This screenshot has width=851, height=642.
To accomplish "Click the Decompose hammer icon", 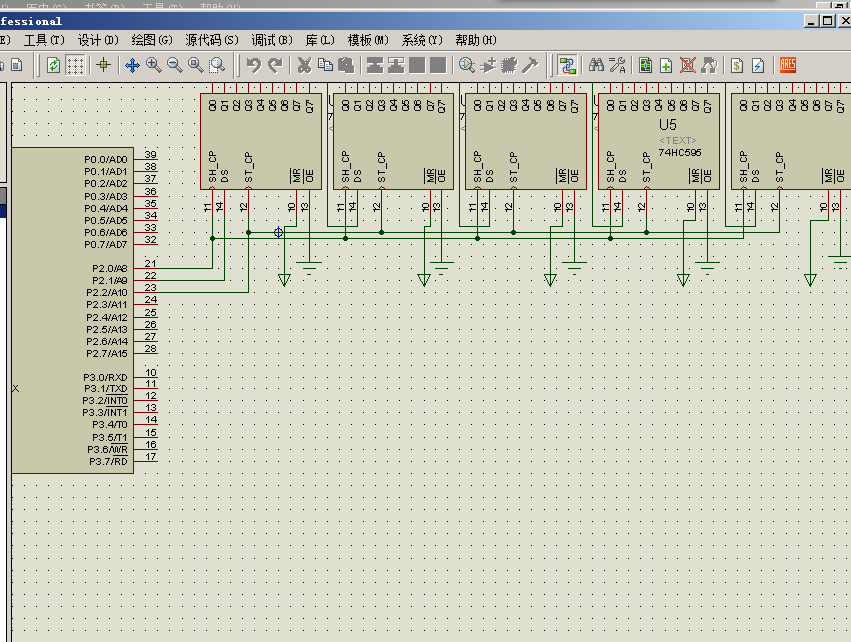I will pyautogui.click(x=530, y=66).
